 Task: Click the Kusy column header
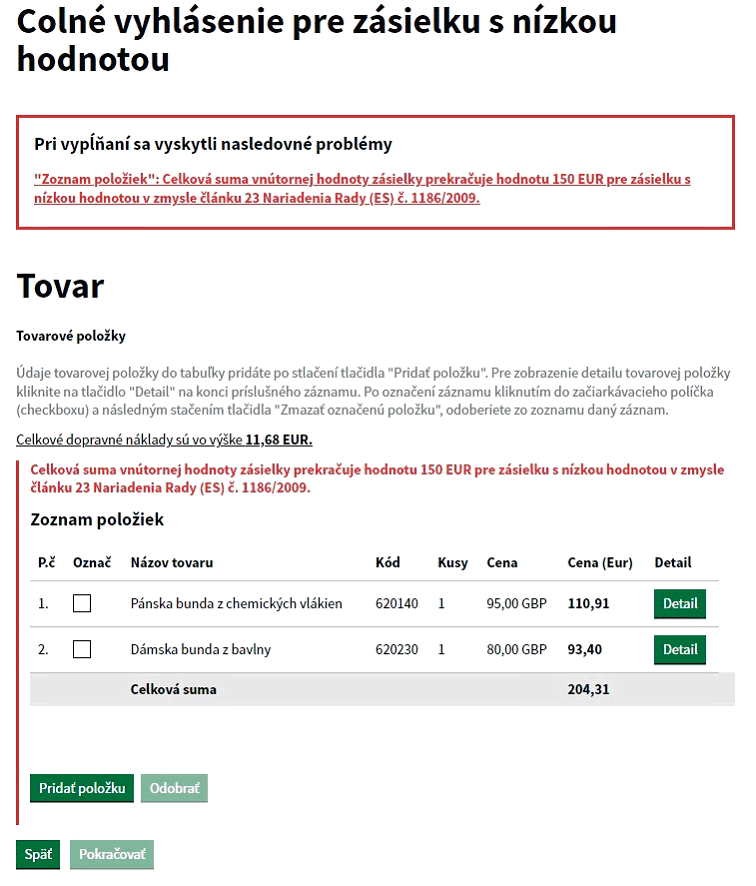coord(453,563)
